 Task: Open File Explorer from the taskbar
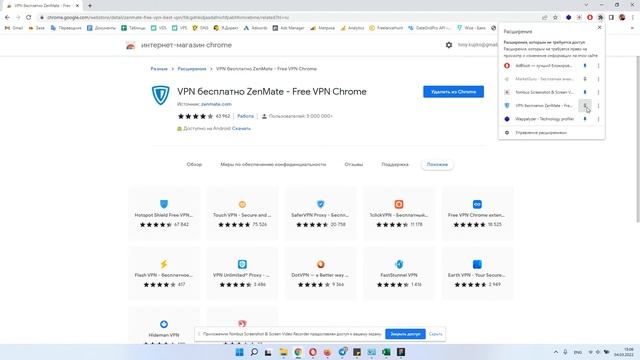[x=283, y=352]
